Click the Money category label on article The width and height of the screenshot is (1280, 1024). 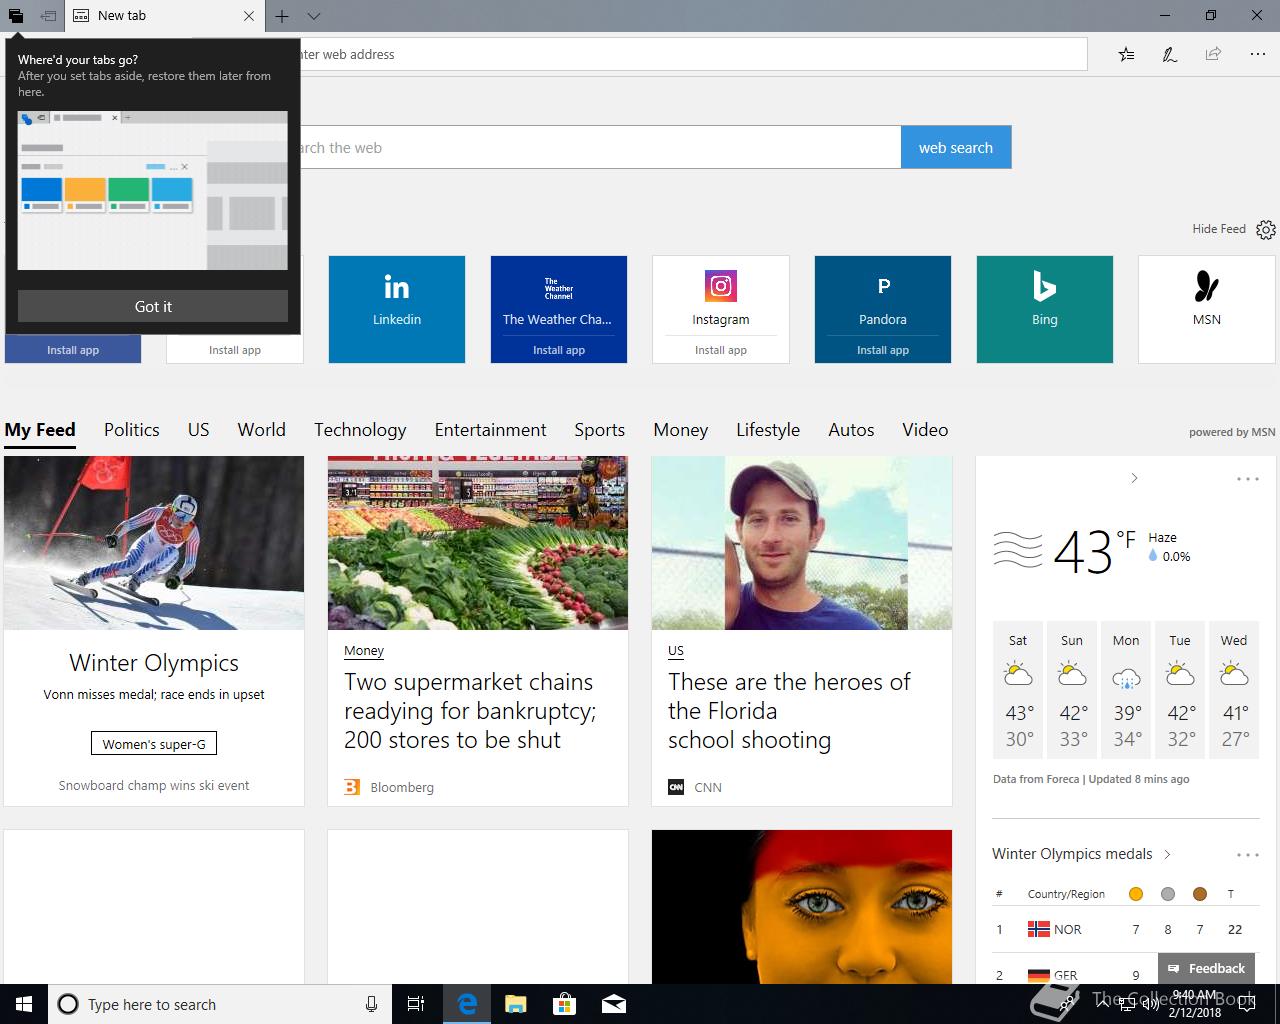tap(364, 651)
